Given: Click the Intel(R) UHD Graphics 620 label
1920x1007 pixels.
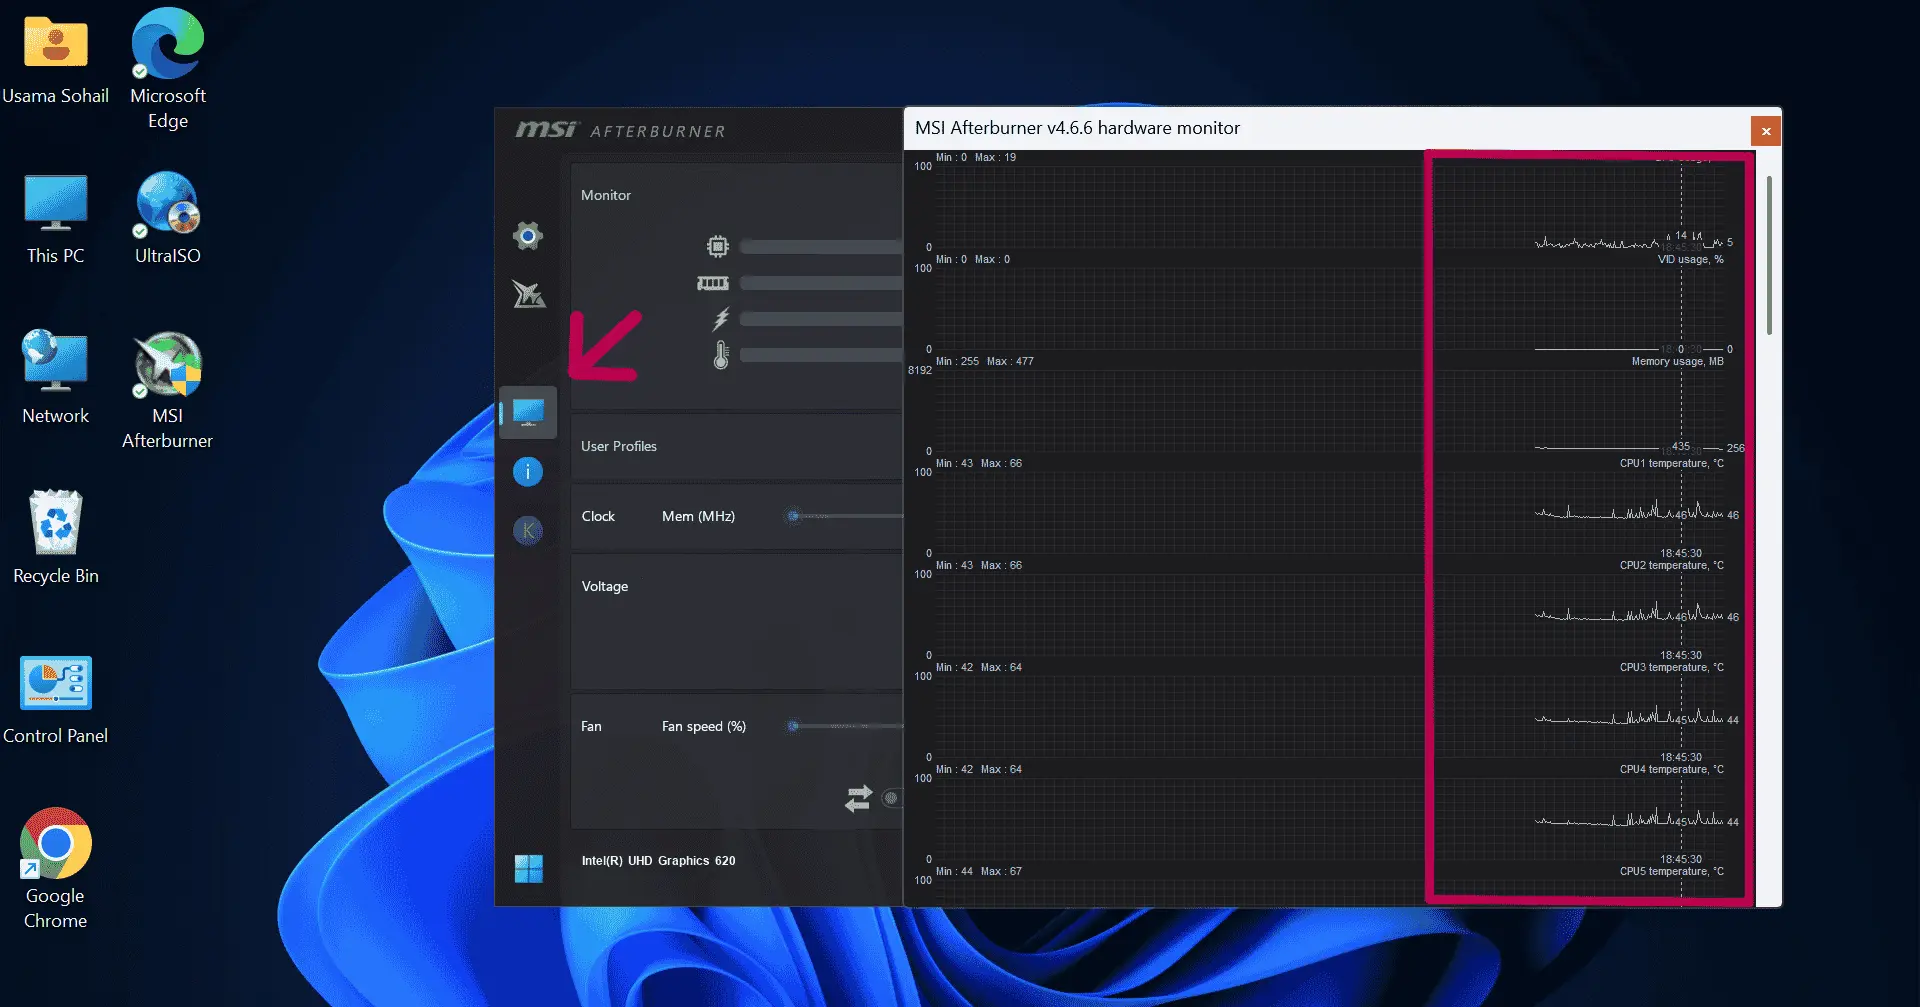Looking at the screenshot, I should tap(659, 860).
